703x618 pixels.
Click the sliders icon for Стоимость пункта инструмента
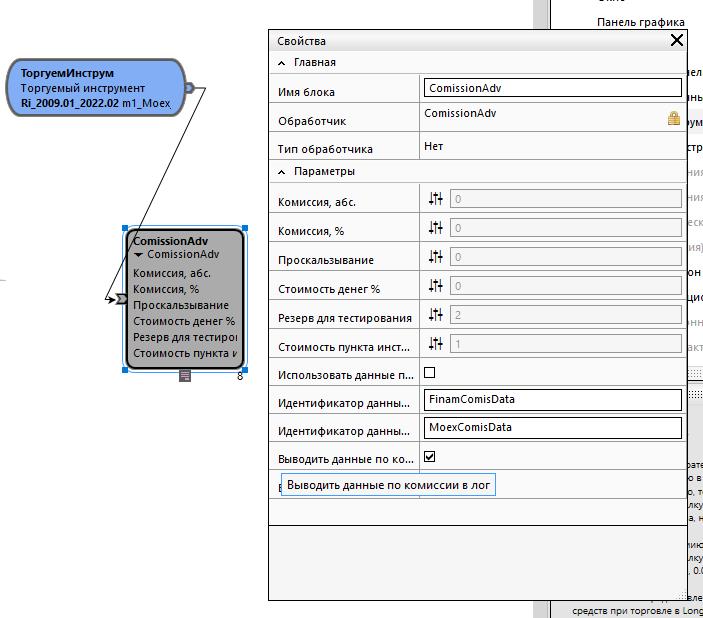pyautogui.click(x=435, y=344)
